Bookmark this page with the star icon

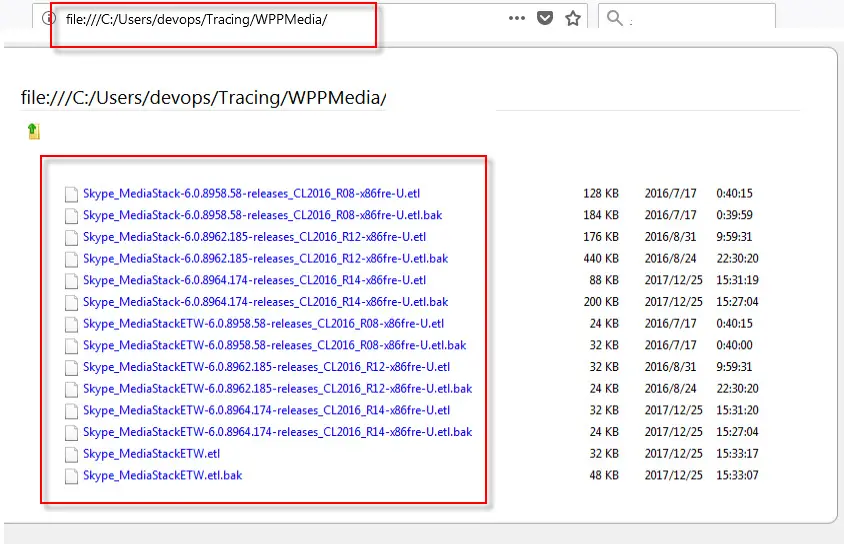click(x=573, y=18)
